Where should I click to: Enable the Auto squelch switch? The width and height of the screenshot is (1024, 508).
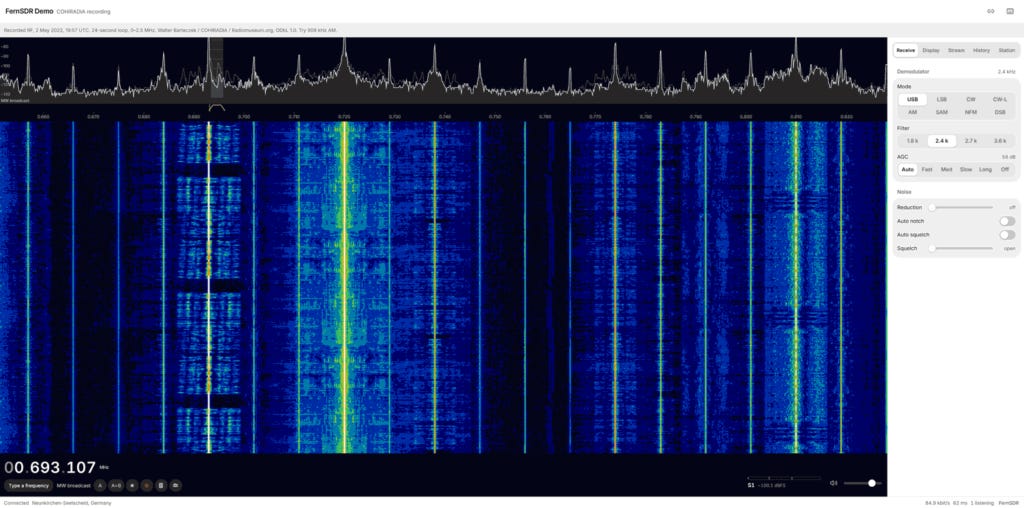point(1007,234)
